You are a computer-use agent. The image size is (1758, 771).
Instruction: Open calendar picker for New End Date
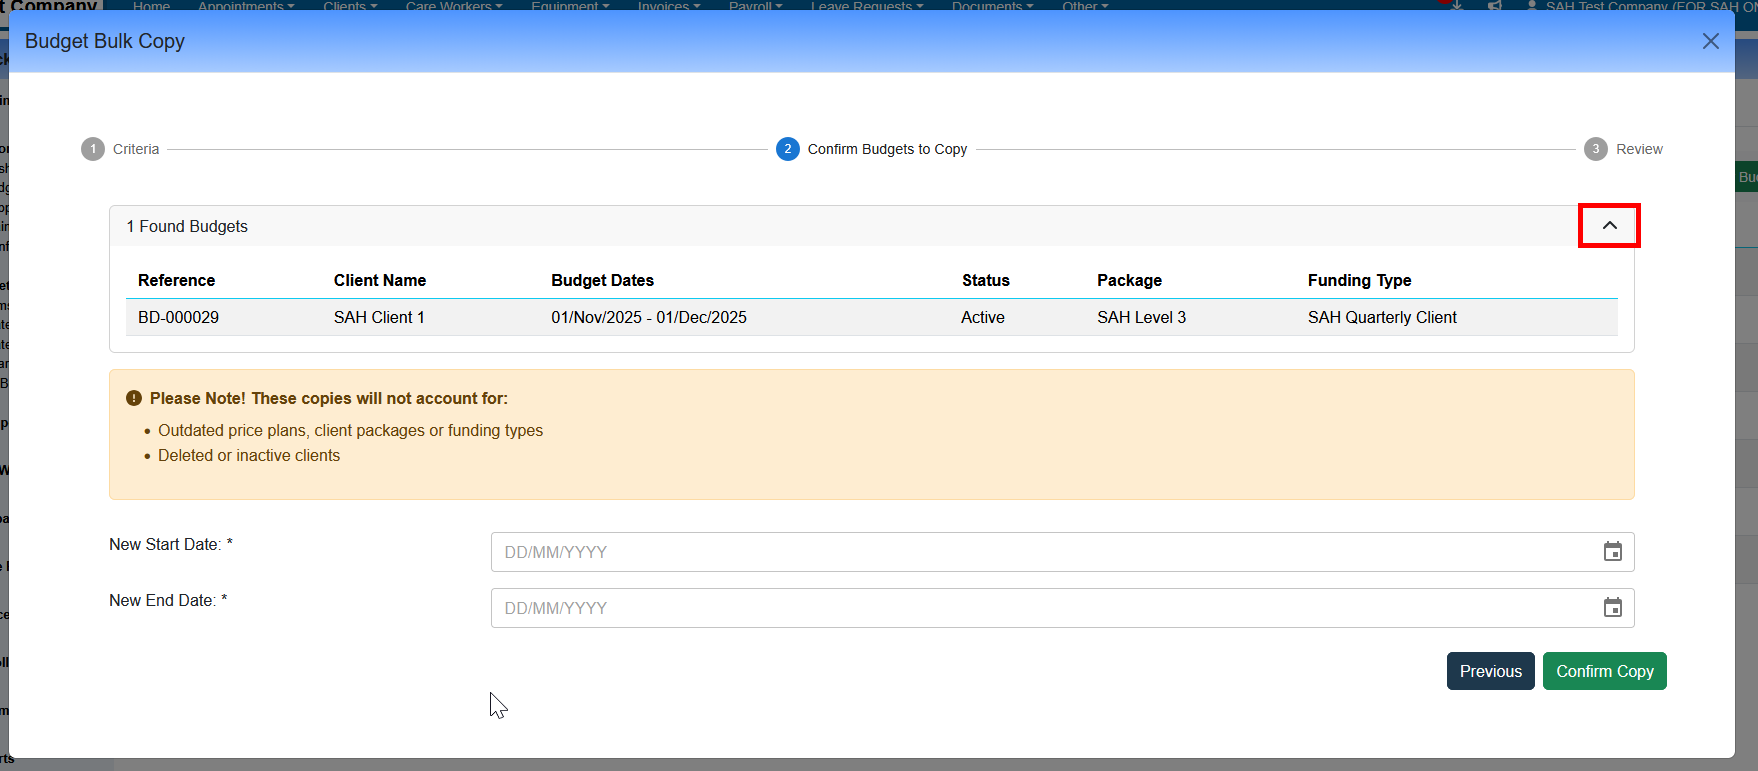click(x=1612, y=608)
